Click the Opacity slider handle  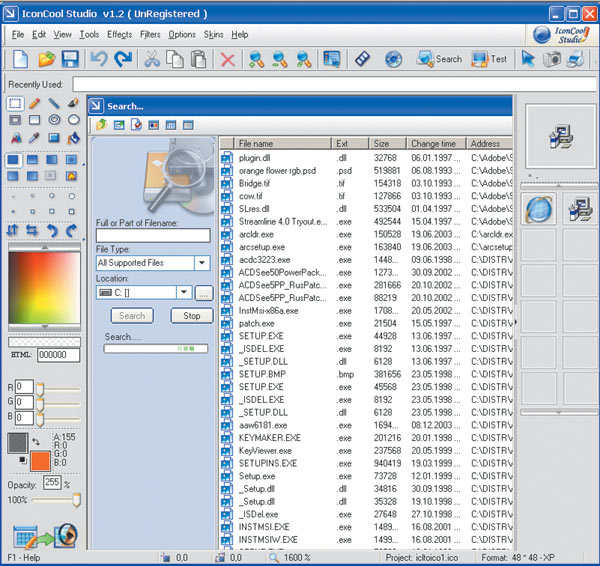coord(77,500)
